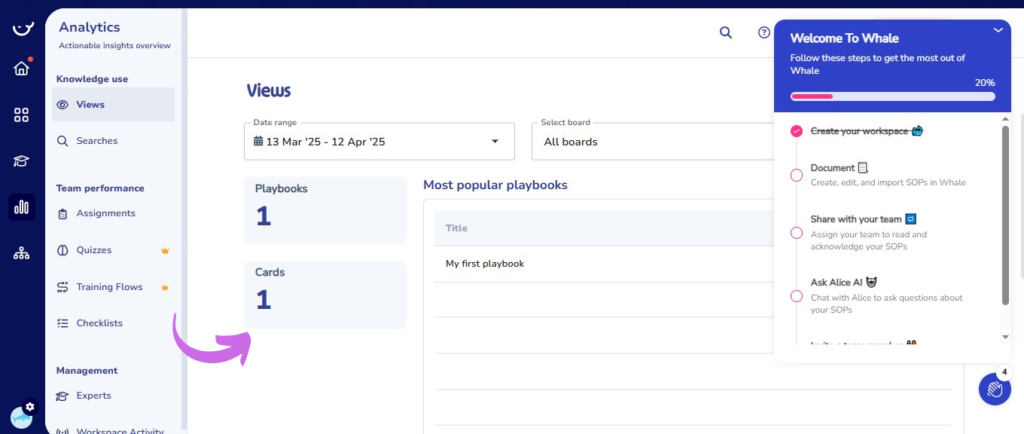Click the calendar icon in Date range
This screenshot has width=1024, height=434.
pos(258,141)
